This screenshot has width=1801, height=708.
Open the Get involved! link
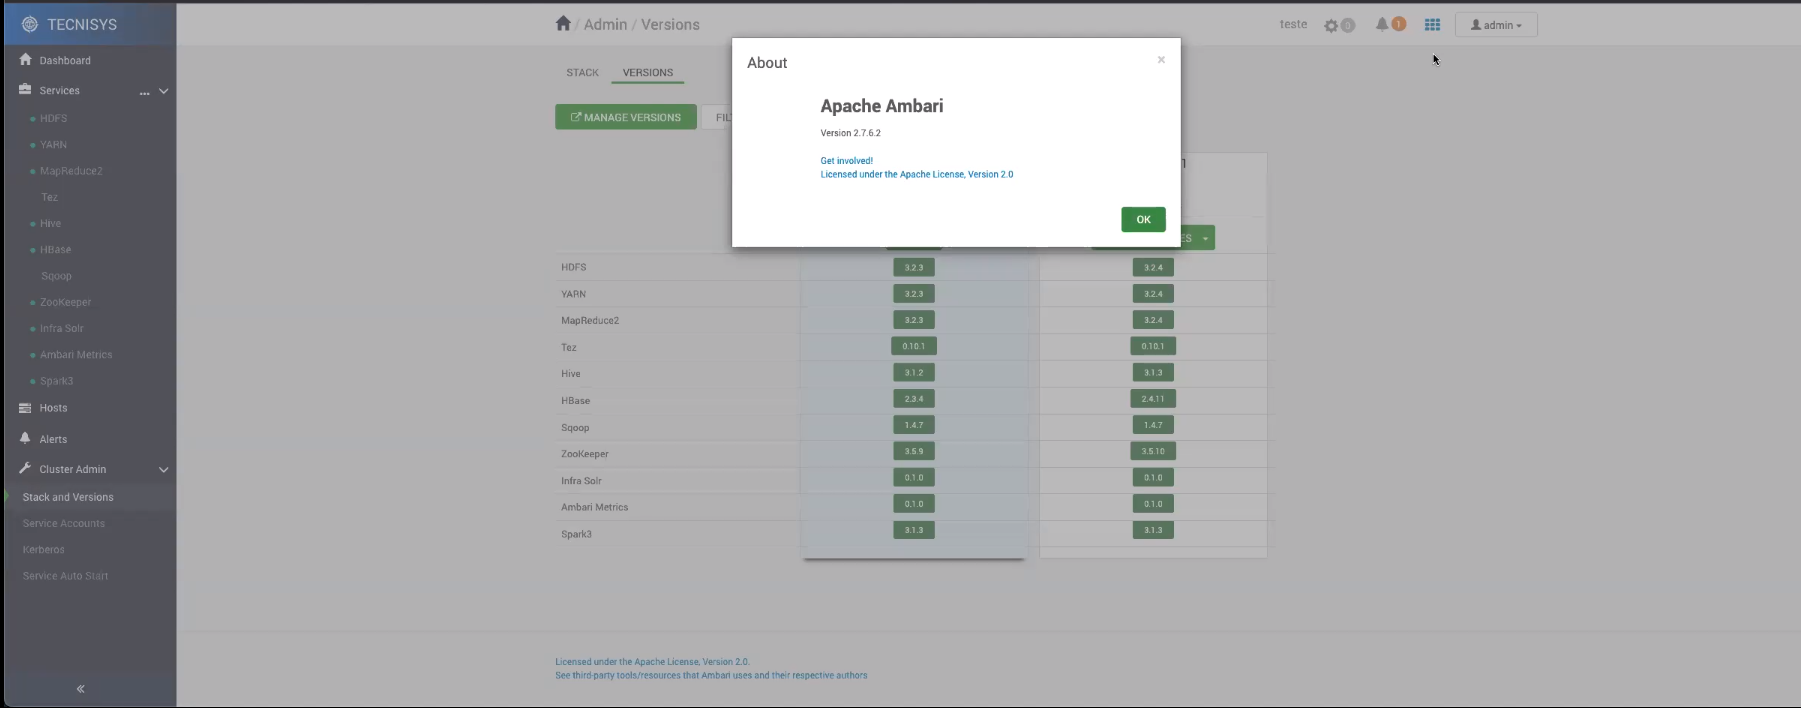click(847, 161)
